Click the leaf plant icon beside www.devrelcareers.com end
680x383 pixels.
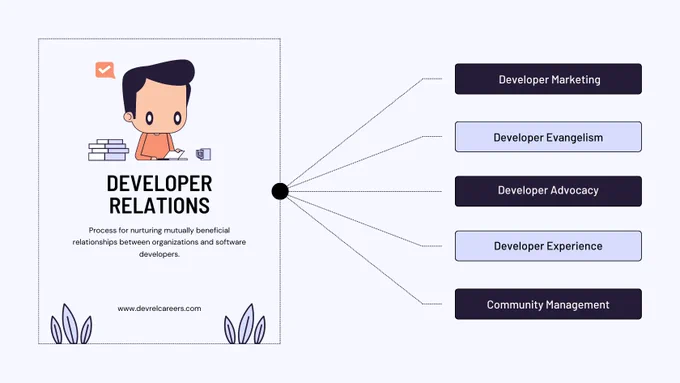(x=245, y=324)
